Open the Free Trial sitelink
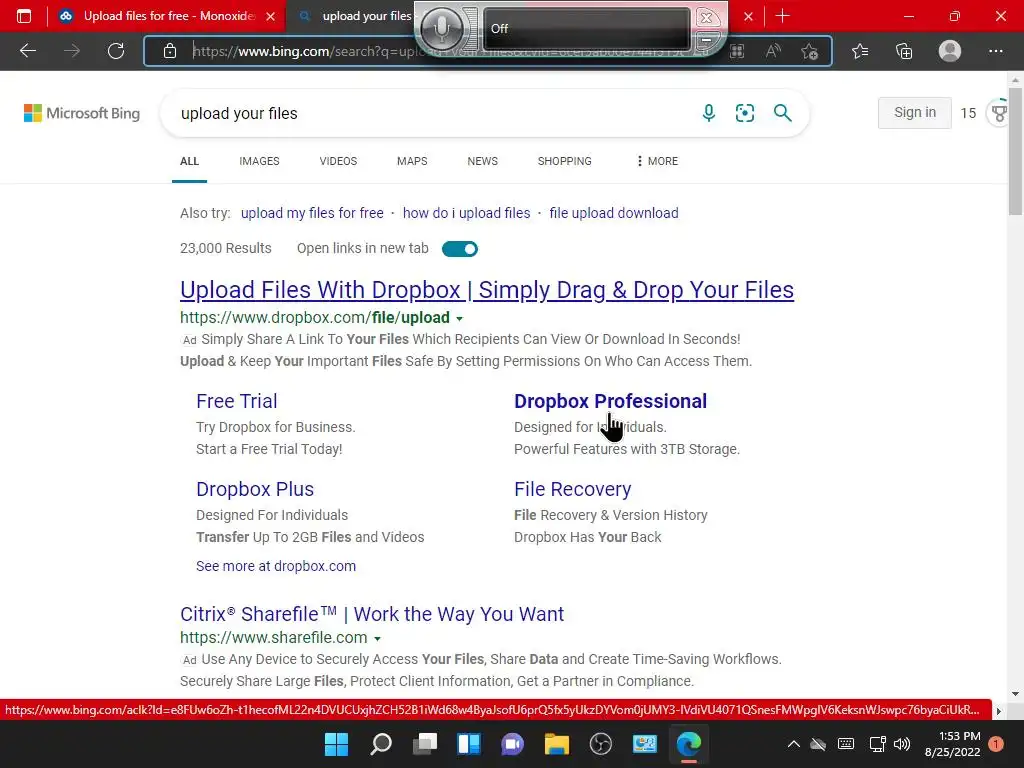The width and height of the screenshot is (1024, 768). [x=236, y=401]
